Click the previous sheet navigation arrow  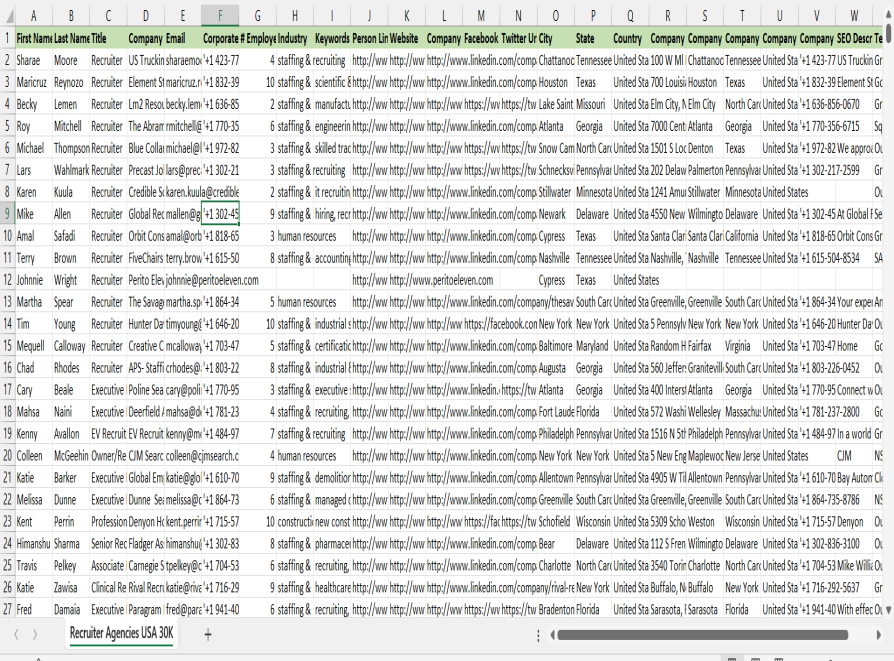(x=17, y=634)
